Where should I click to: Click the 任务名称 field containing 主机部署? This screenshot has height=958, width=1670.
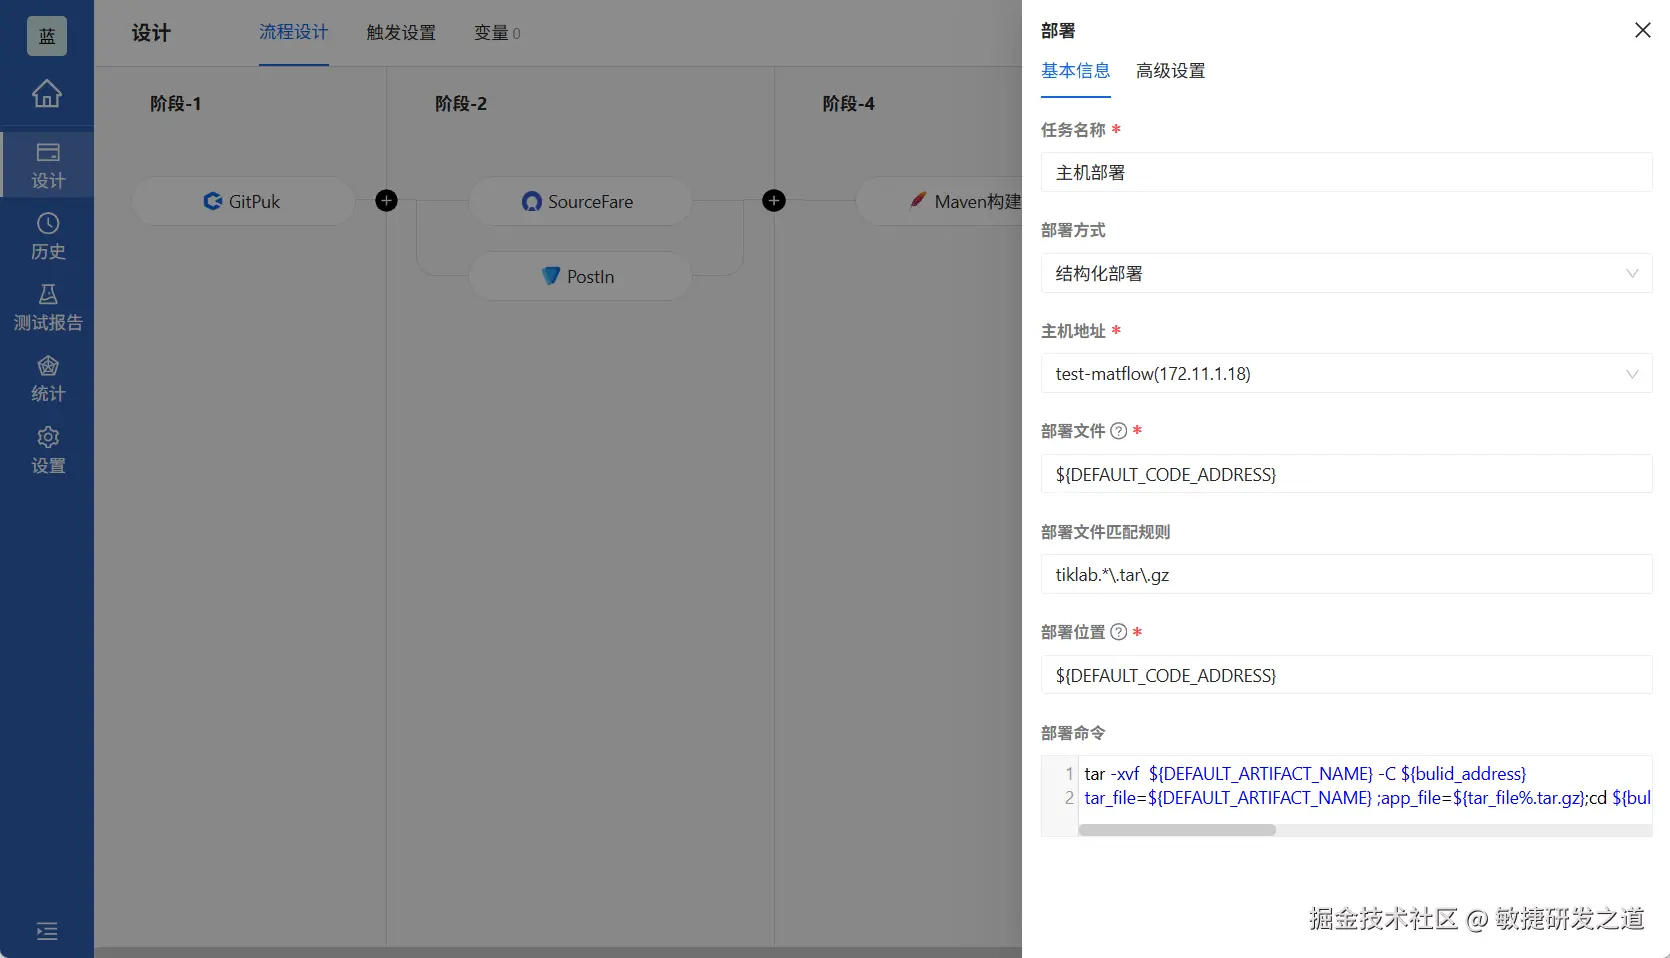point(1346,172)
